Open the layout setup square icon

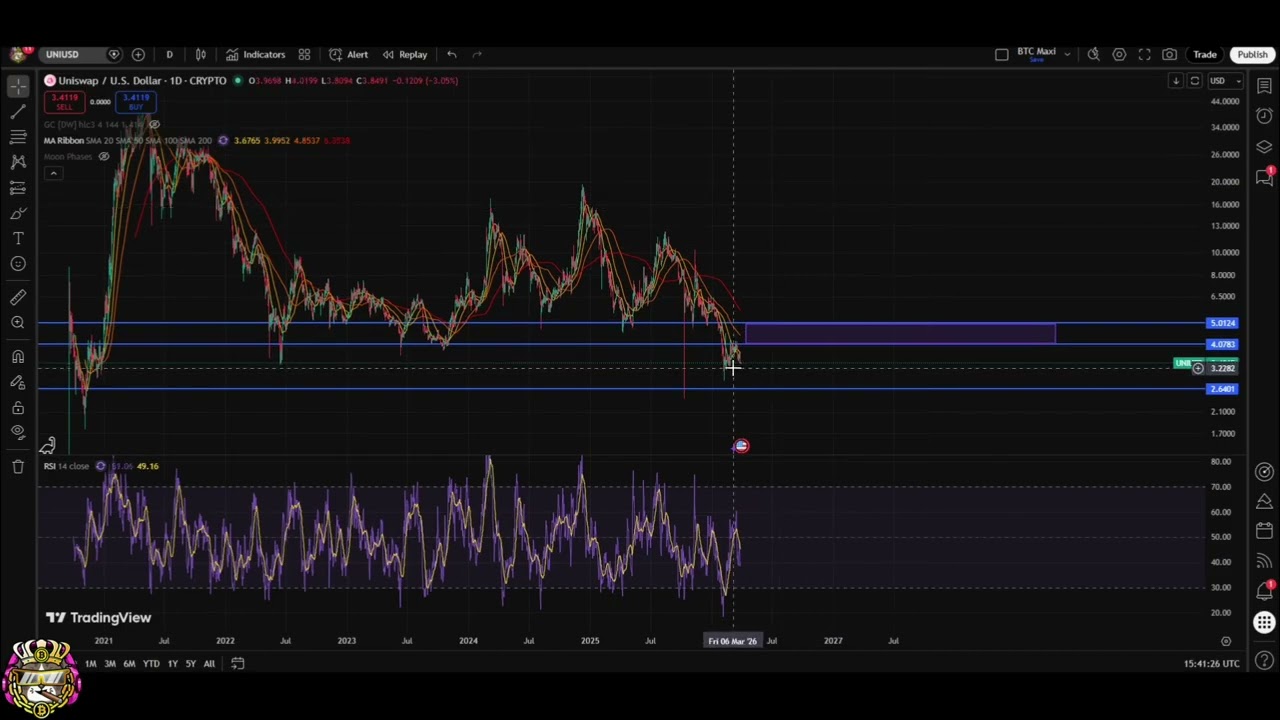point(1002,54)
